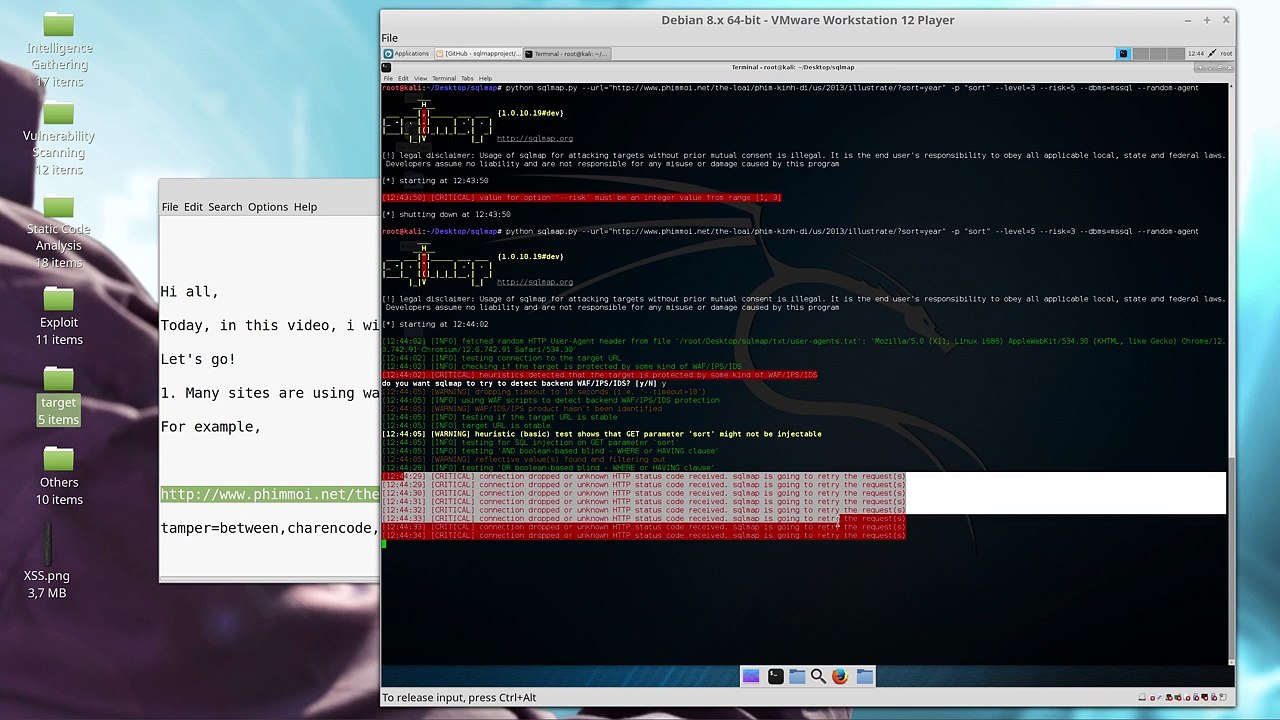Open the Exploit folder on desktop
This screenshot has width=1280, height=720.
pos(59,298)
